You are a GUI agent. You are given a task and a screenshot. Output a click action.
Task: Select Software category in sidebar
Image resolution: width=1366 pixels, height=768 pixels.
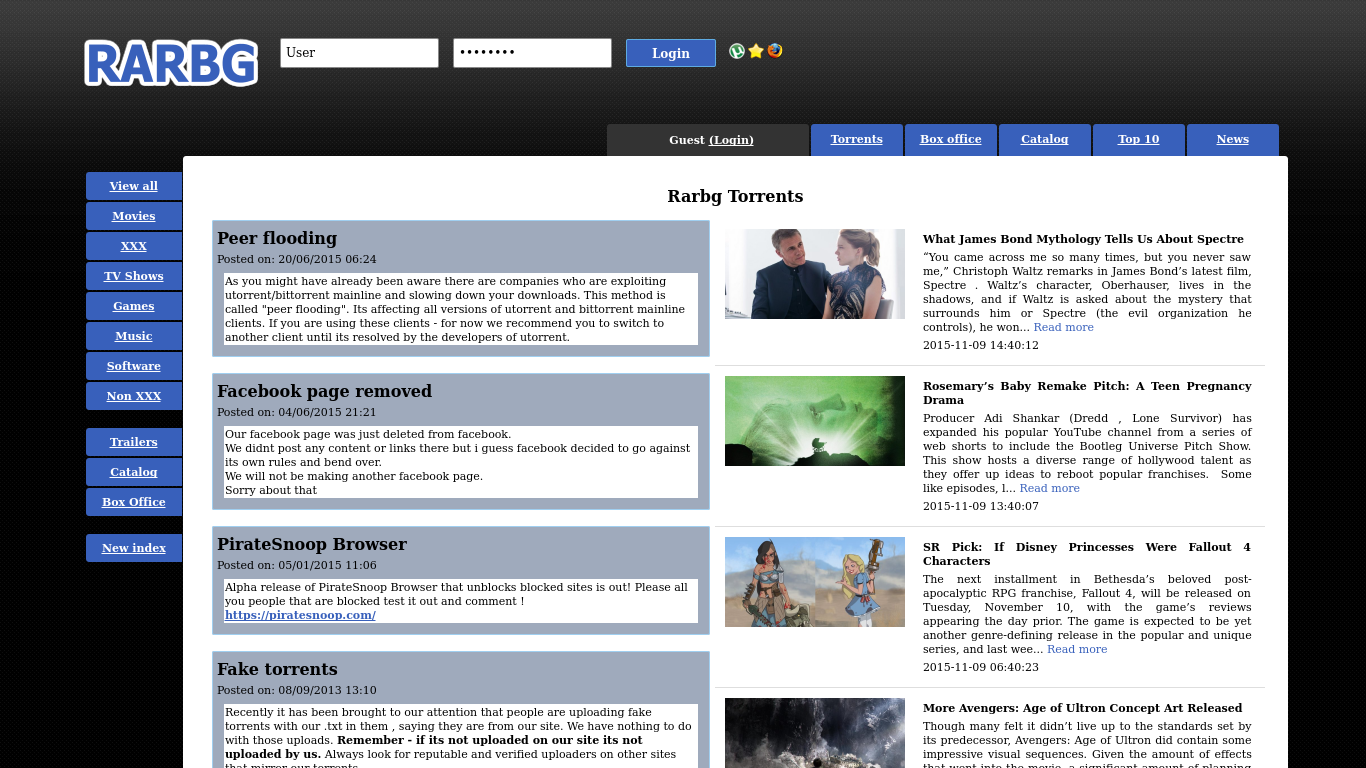click(134, 366)
